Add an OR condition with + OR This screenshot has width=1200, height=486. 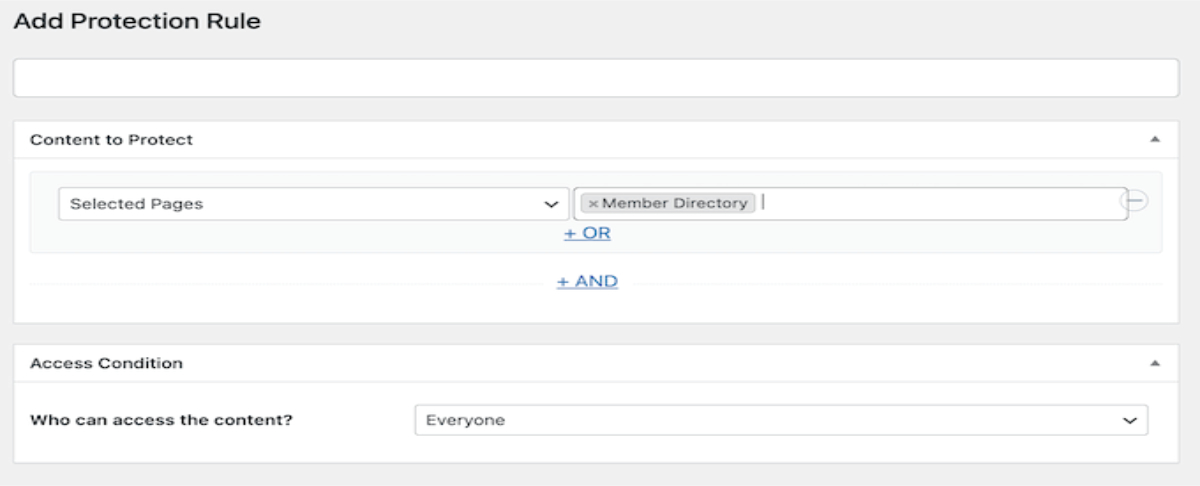(587, 234)
